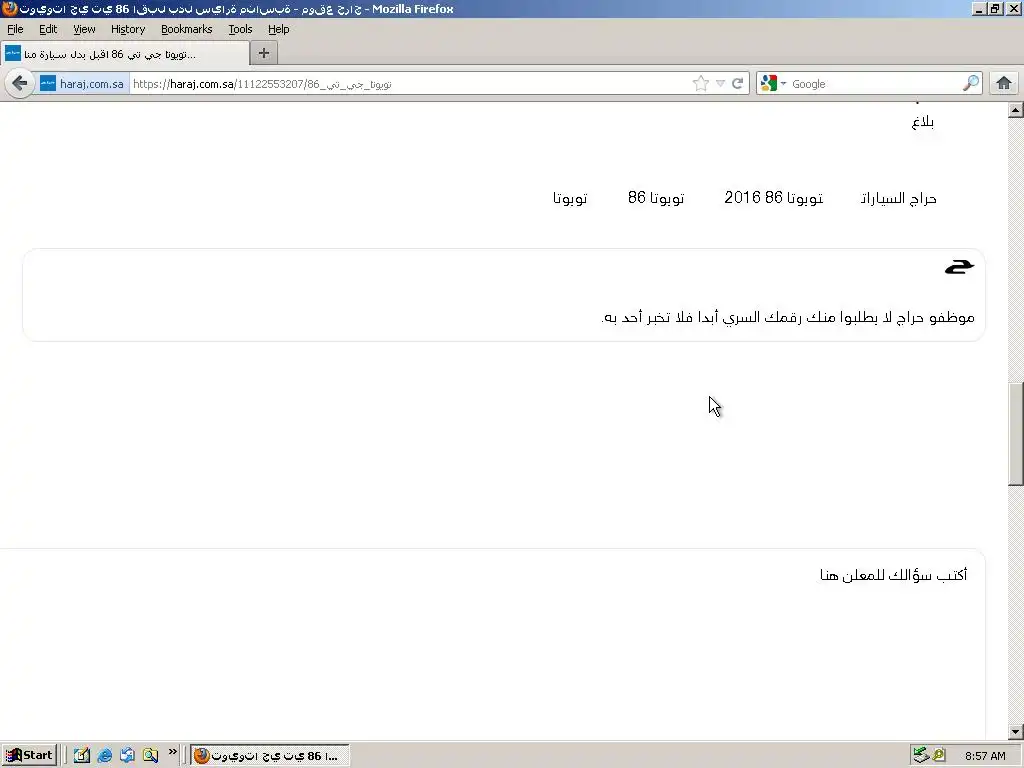The height and width of the screenshot is (768, 1024).
Task: Click the search magnifier icon in the Google box
Action: pyautogui.click(x=971, y=84)
